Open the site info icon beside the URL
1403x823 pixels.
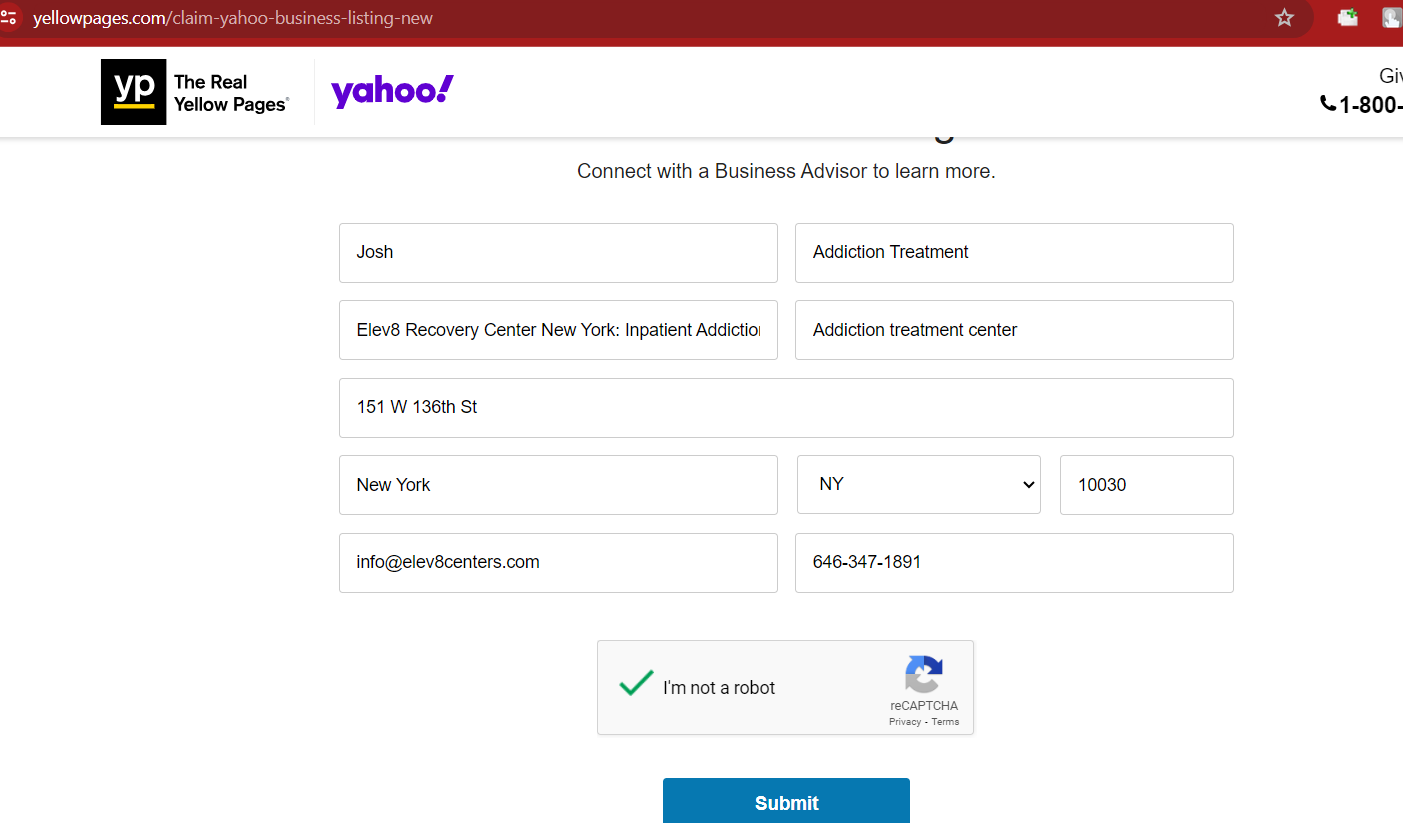point(8,18)
